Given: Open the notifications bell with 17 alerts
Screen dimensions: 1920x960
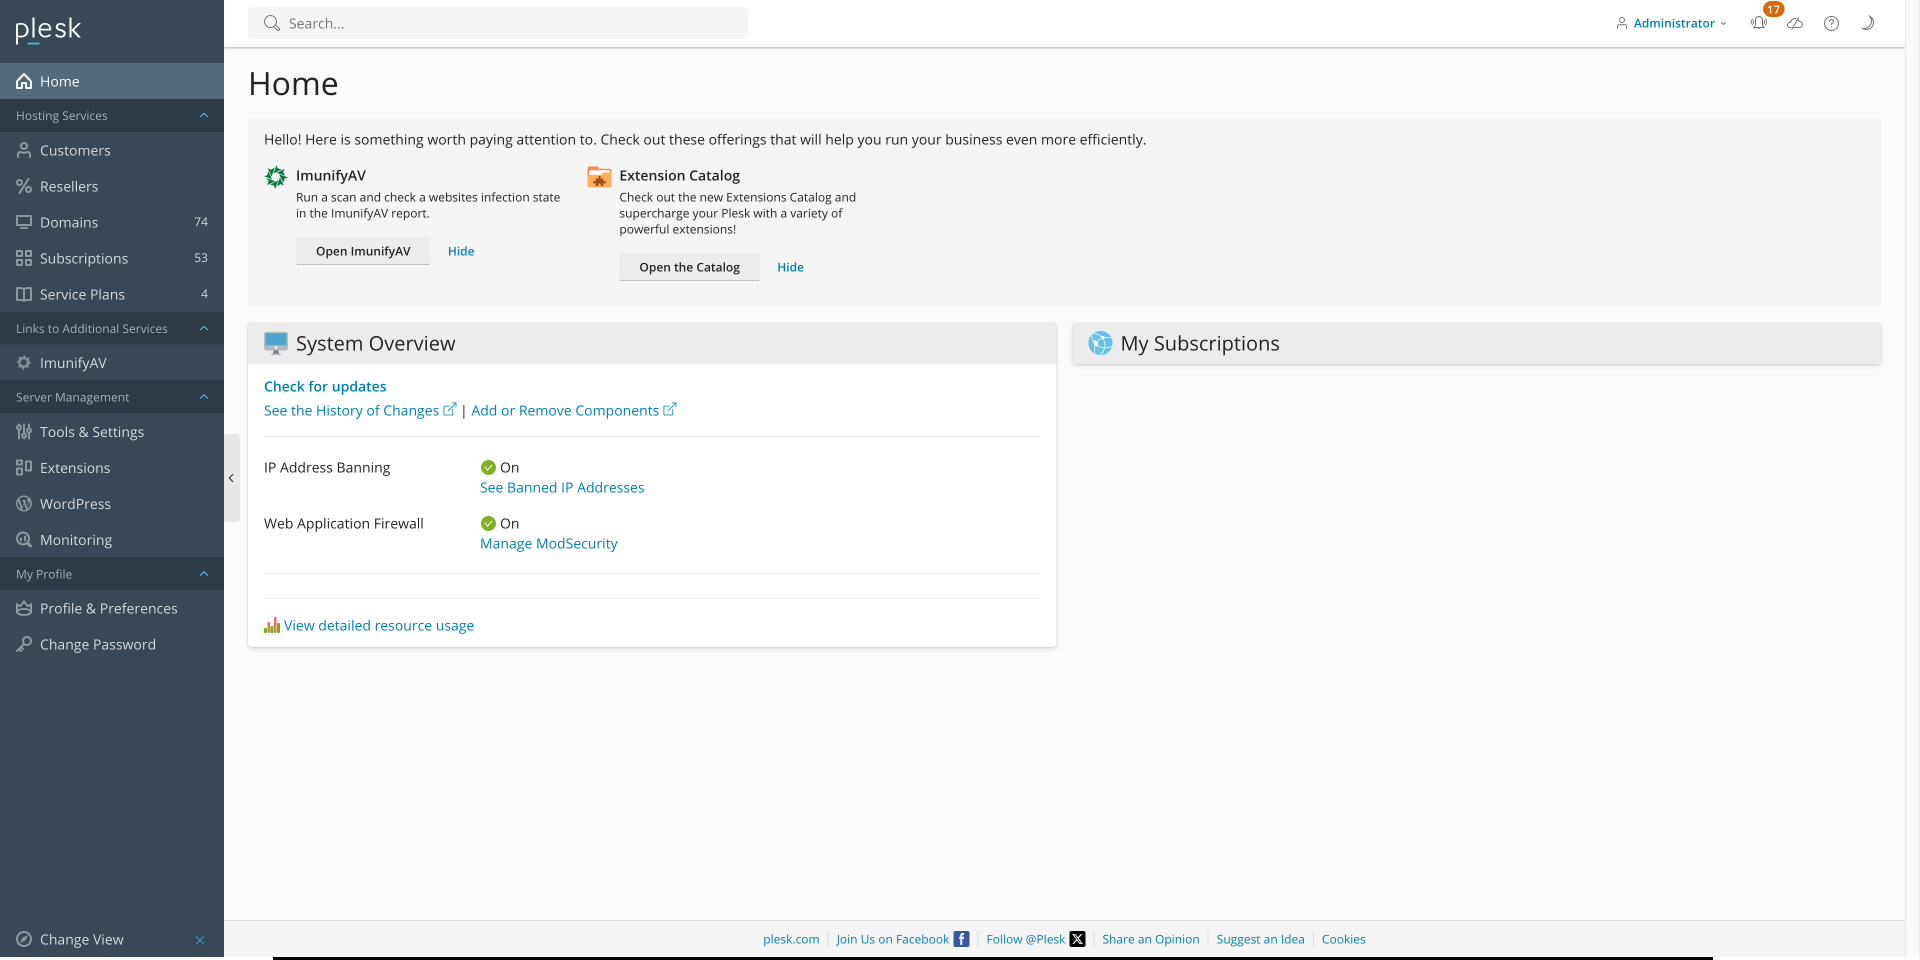Looking at the screenshot, I should pos(1758,23).
